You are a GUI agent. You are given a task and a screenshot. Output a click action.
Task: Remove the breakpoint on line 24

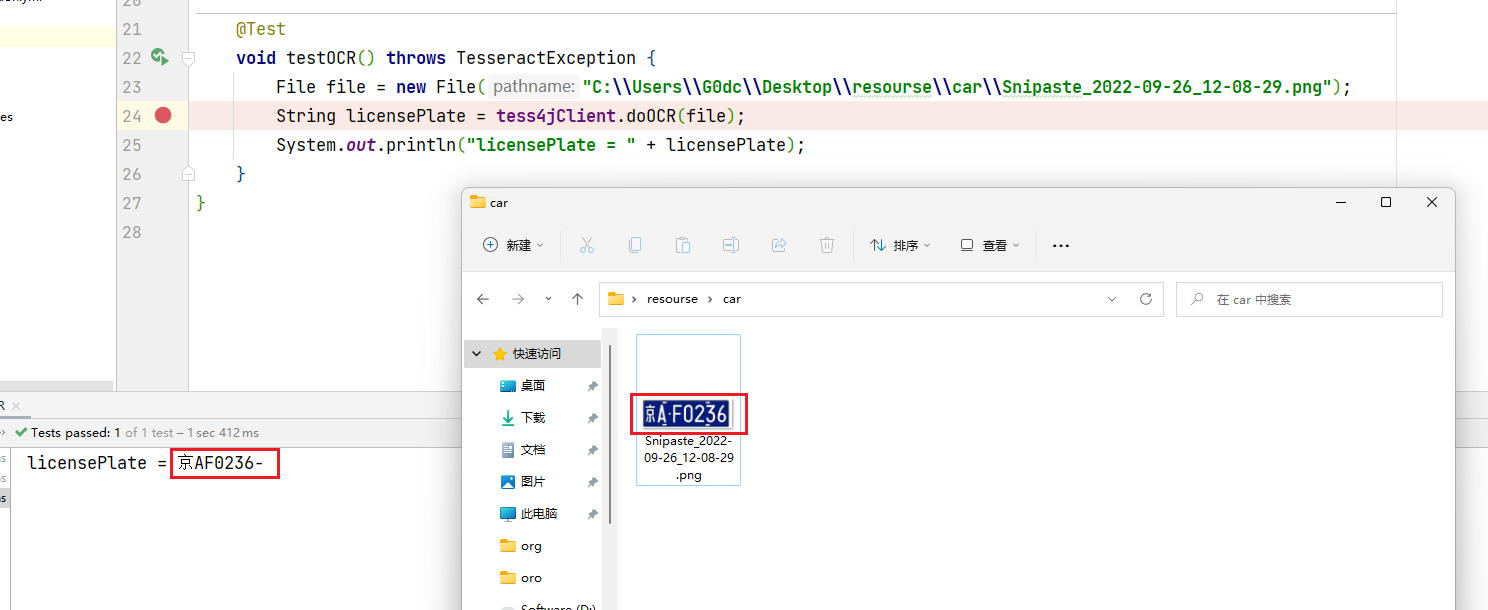point(163,116)
